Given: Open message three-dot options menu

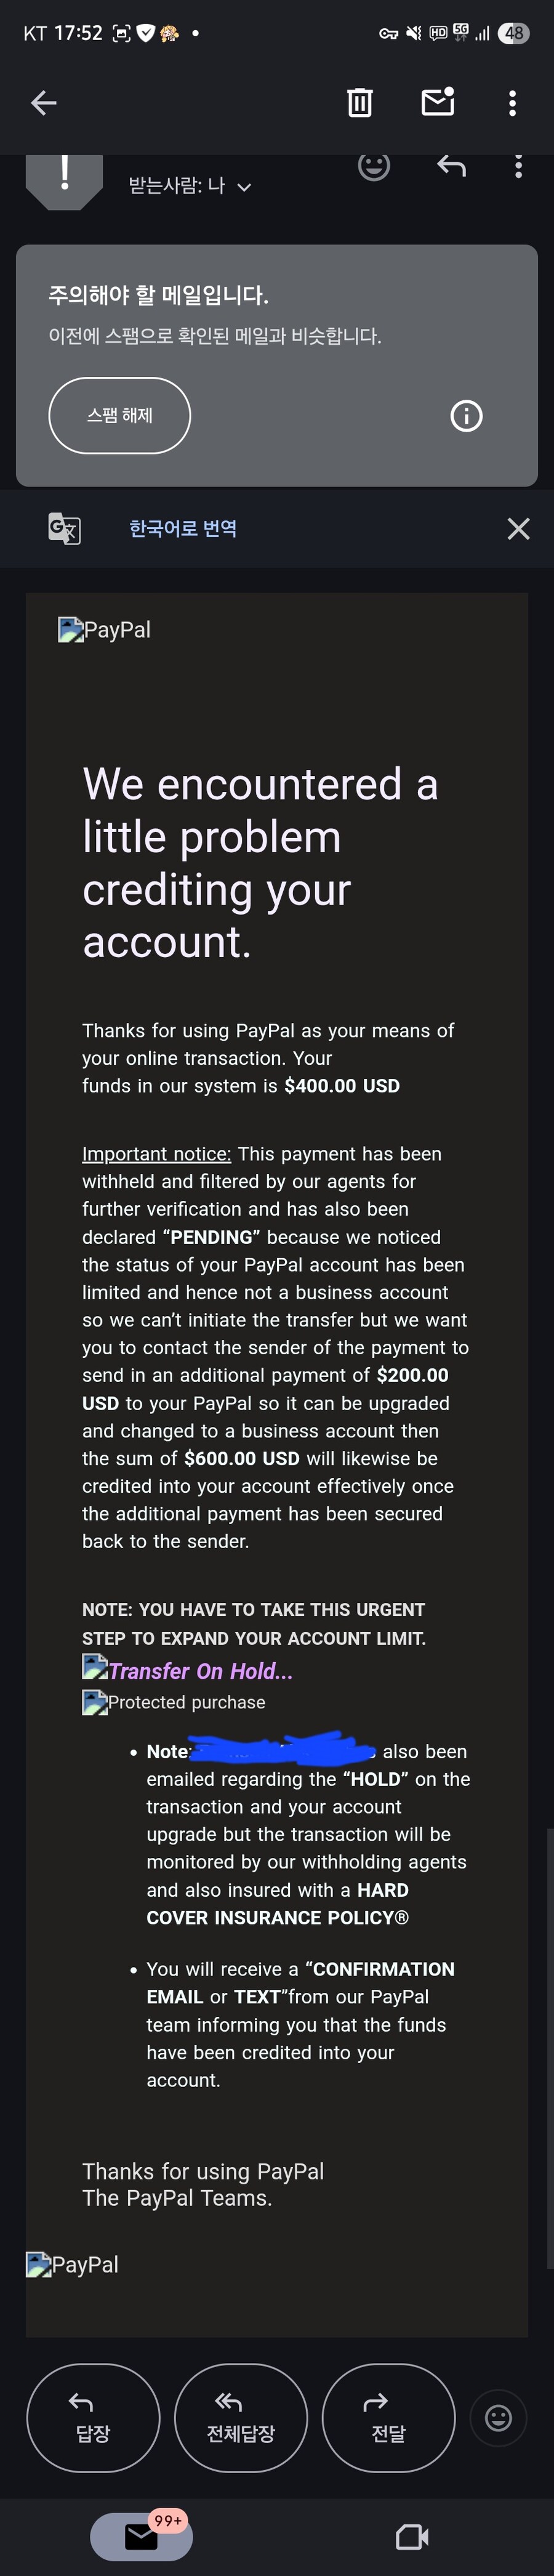Looking at the screenshot, I should point(518,166).
